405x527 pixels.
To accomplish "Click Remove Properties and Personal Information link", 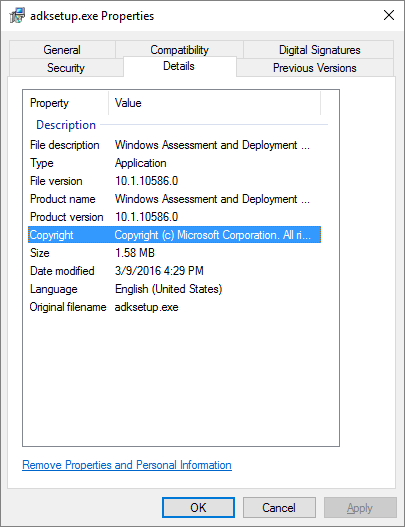I will click(x=127, y=465).
